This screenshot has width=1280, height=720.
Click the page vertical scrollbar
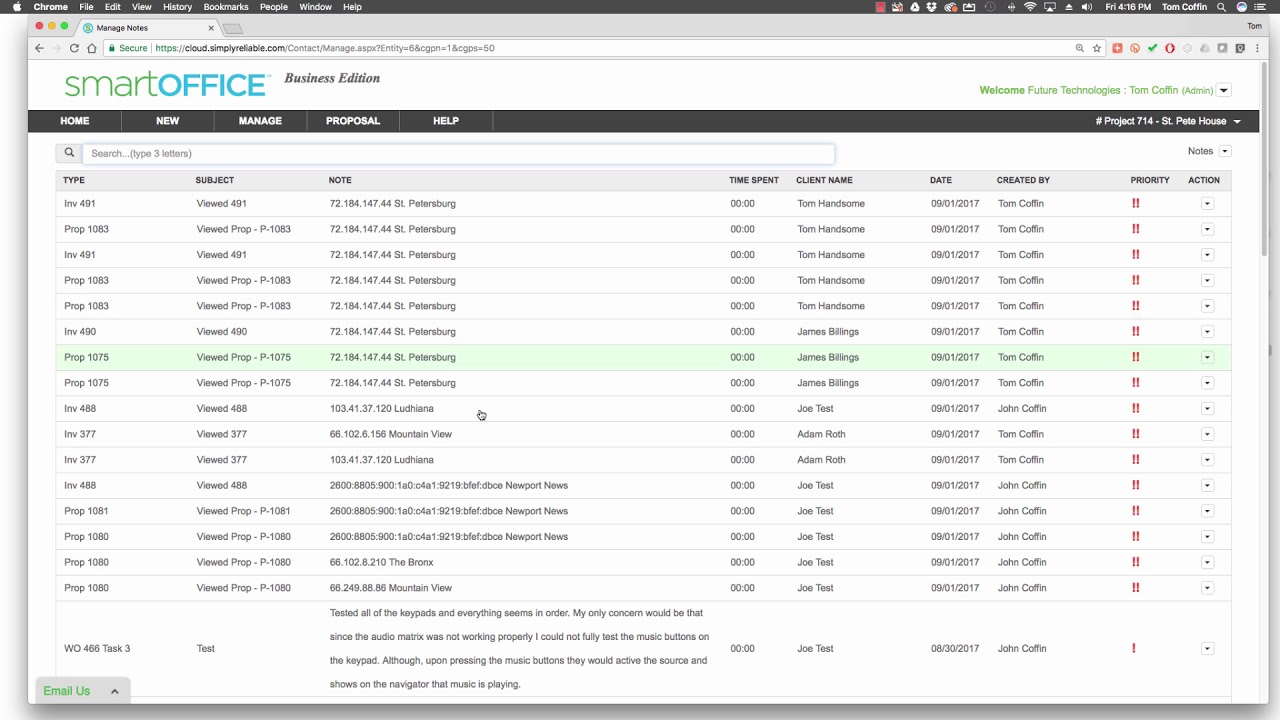[x=1264, y=160]
